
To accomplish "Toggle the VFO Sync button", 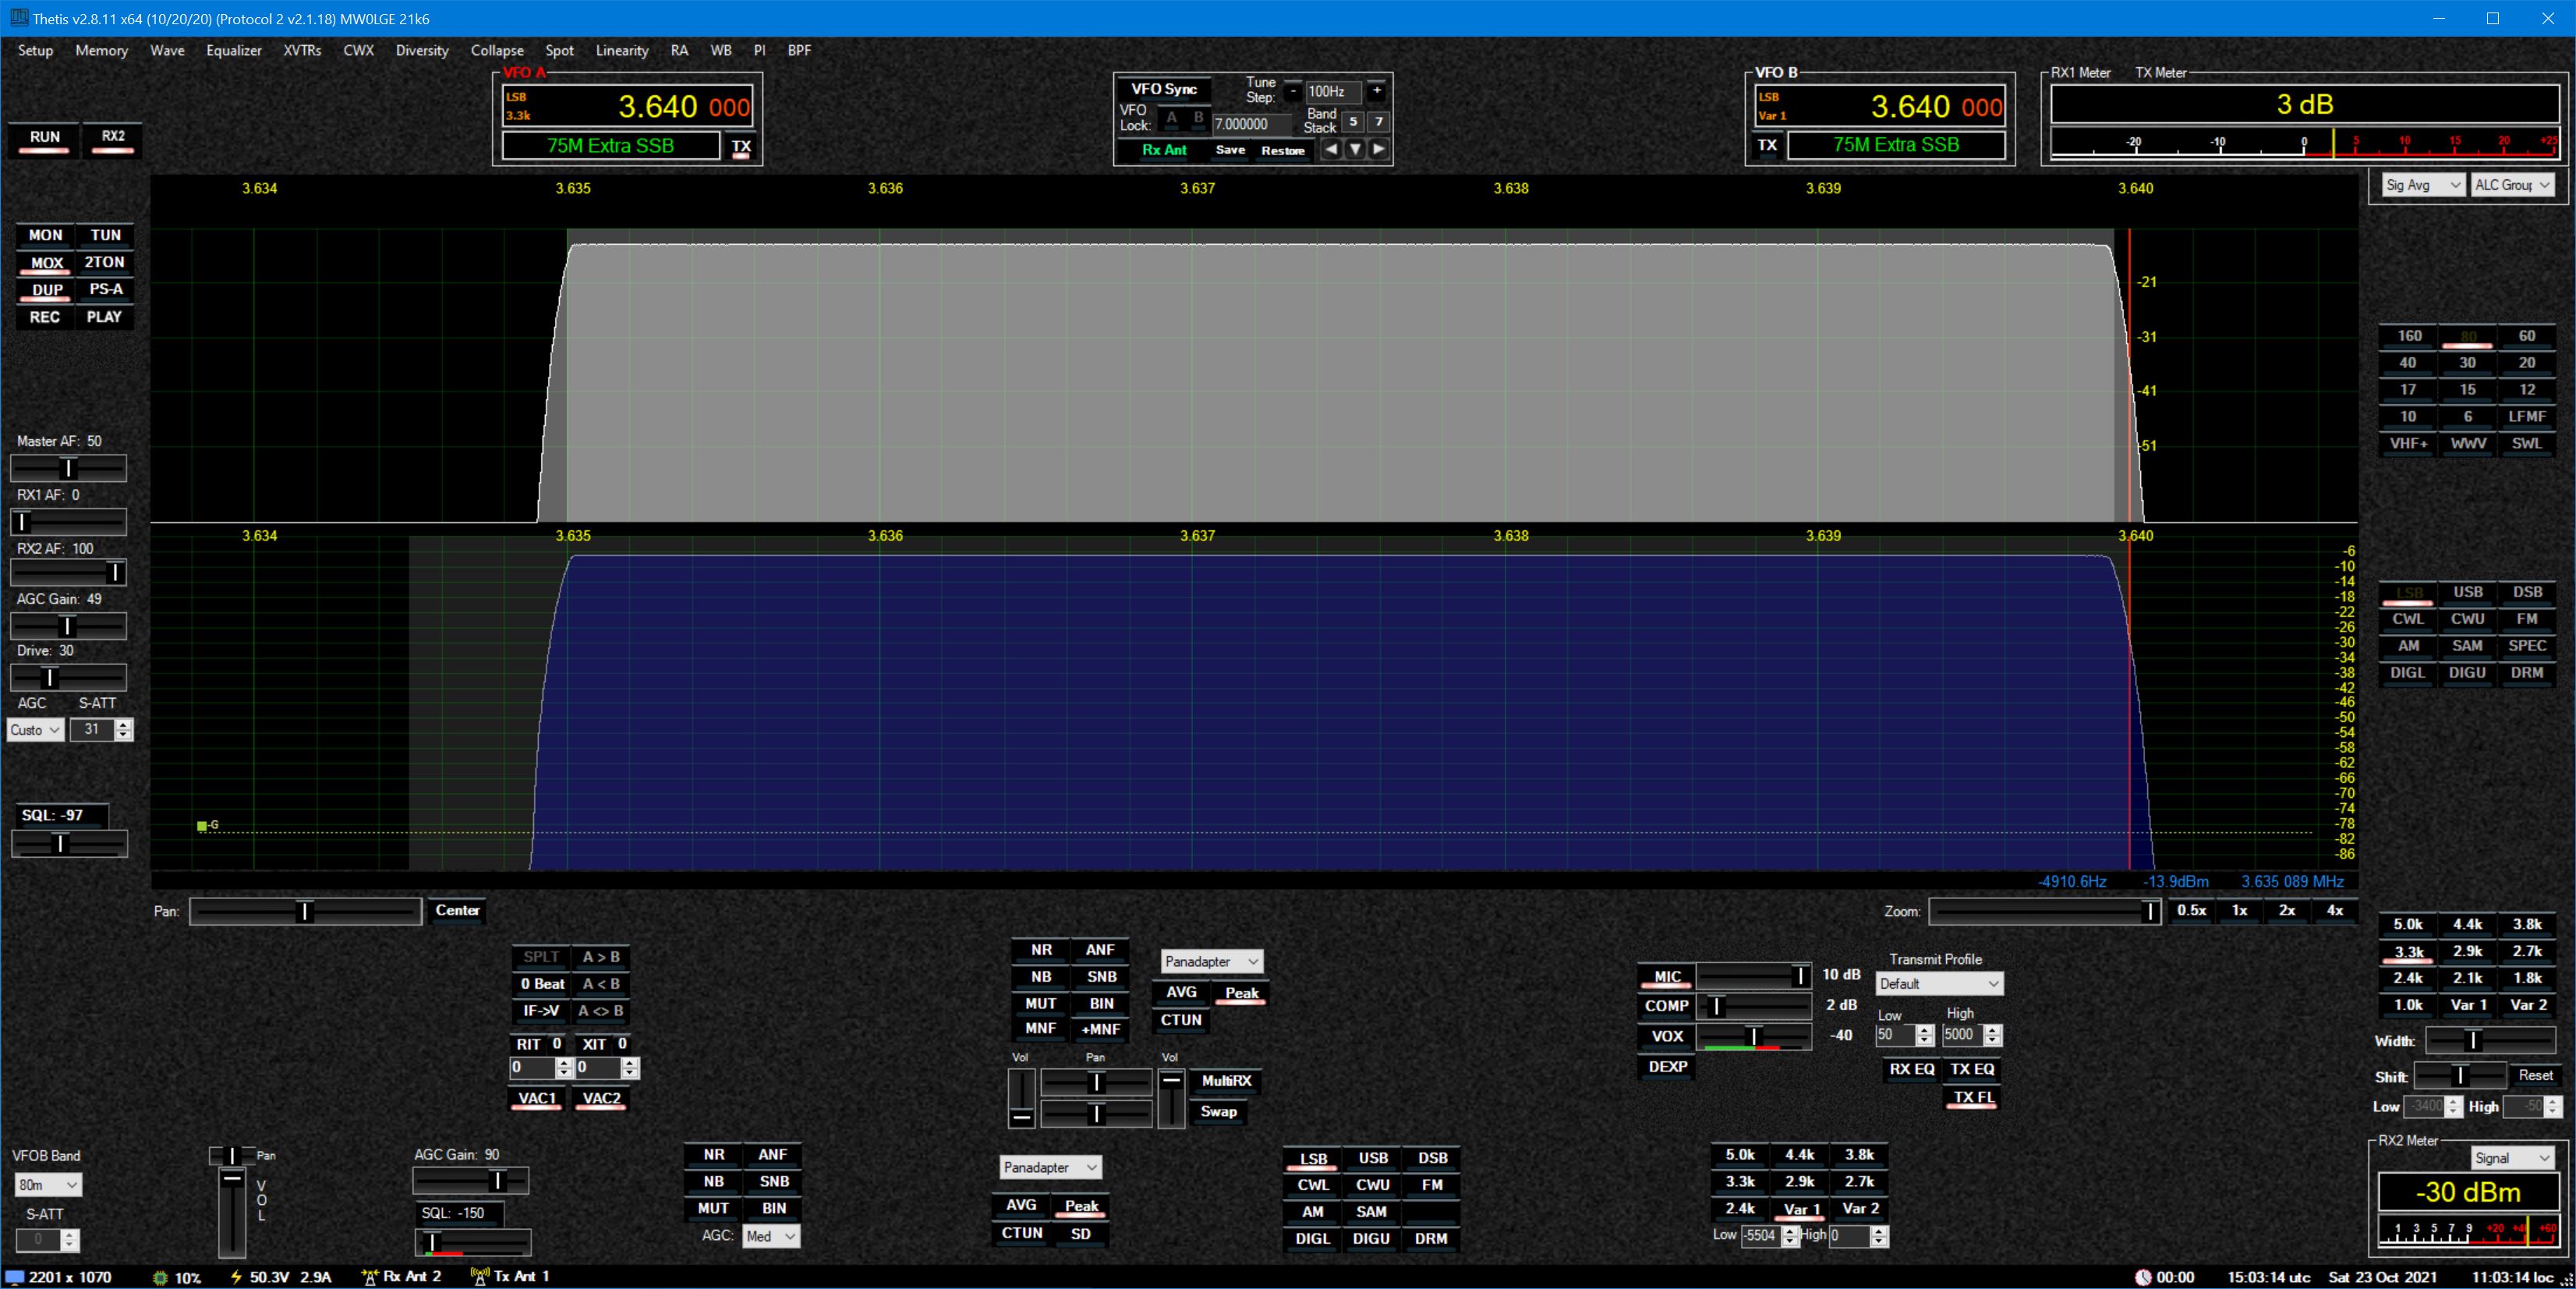I will coord(1163,89).
